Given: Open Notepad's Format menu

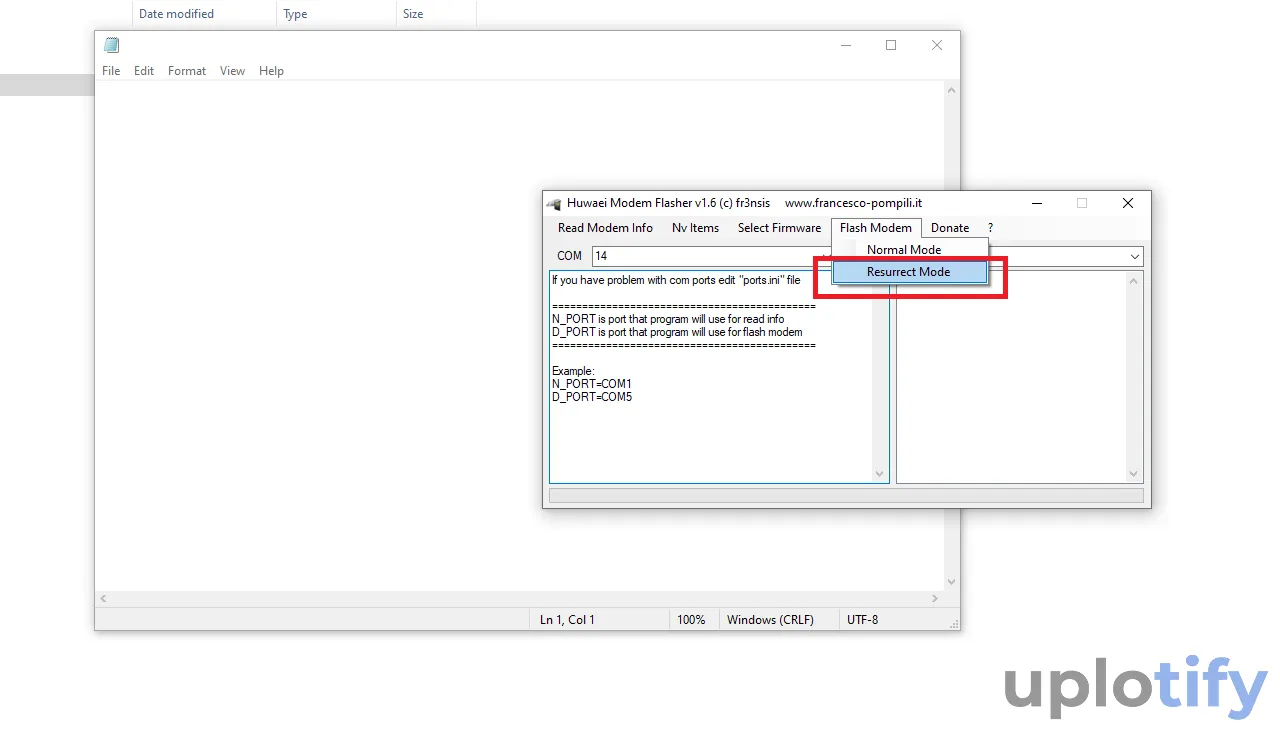Looking at the screenshot, I should click(x=187, y=71).
